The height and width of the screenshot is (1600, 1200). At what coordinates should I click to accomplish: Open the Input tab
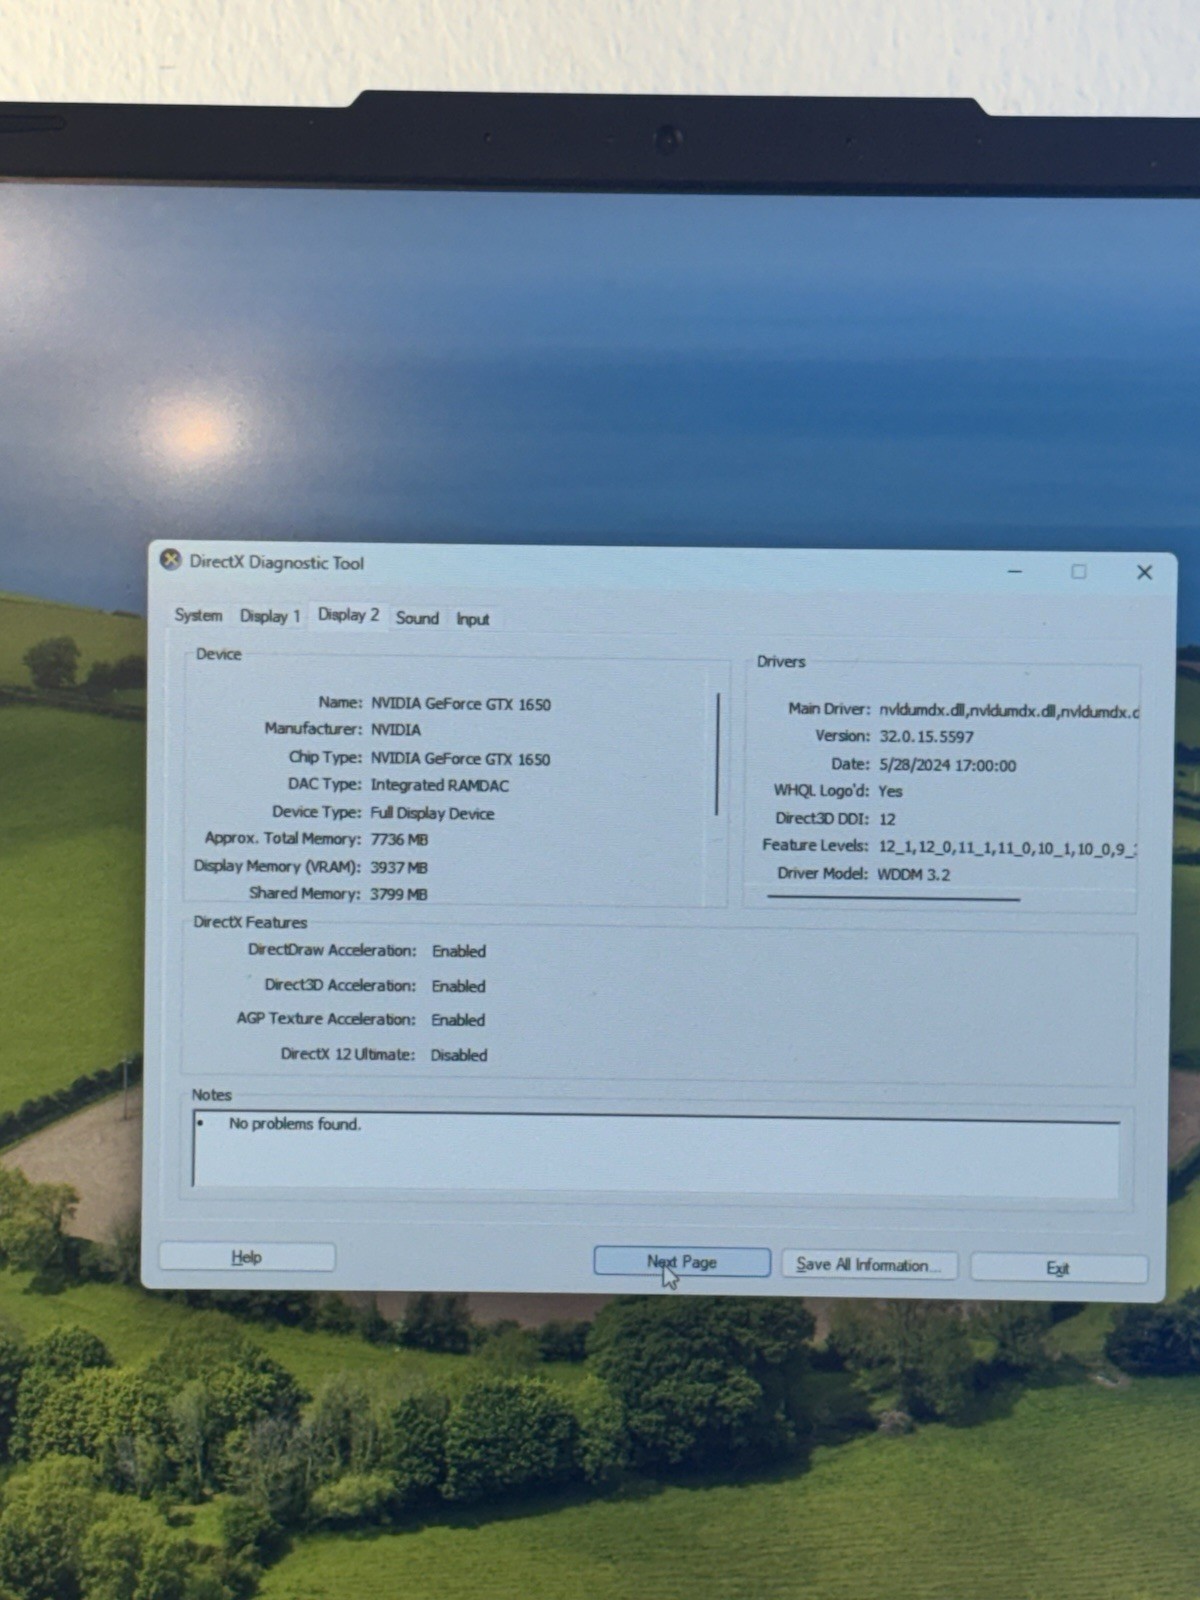[x=473, y=619]
